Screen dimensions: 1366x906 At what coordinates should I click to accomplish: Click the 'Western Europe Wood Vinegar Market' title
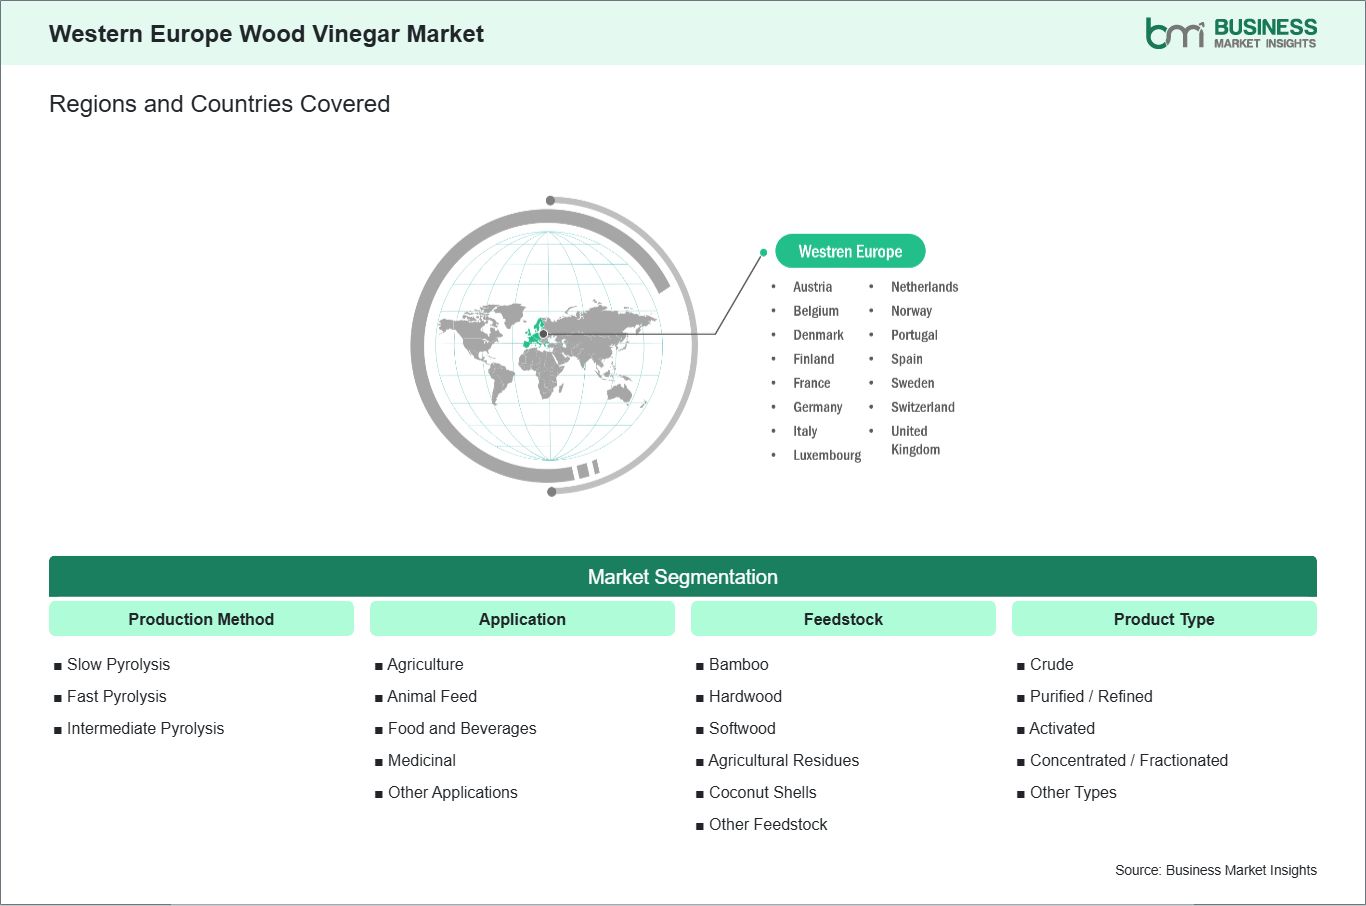[x=266, y=34]
